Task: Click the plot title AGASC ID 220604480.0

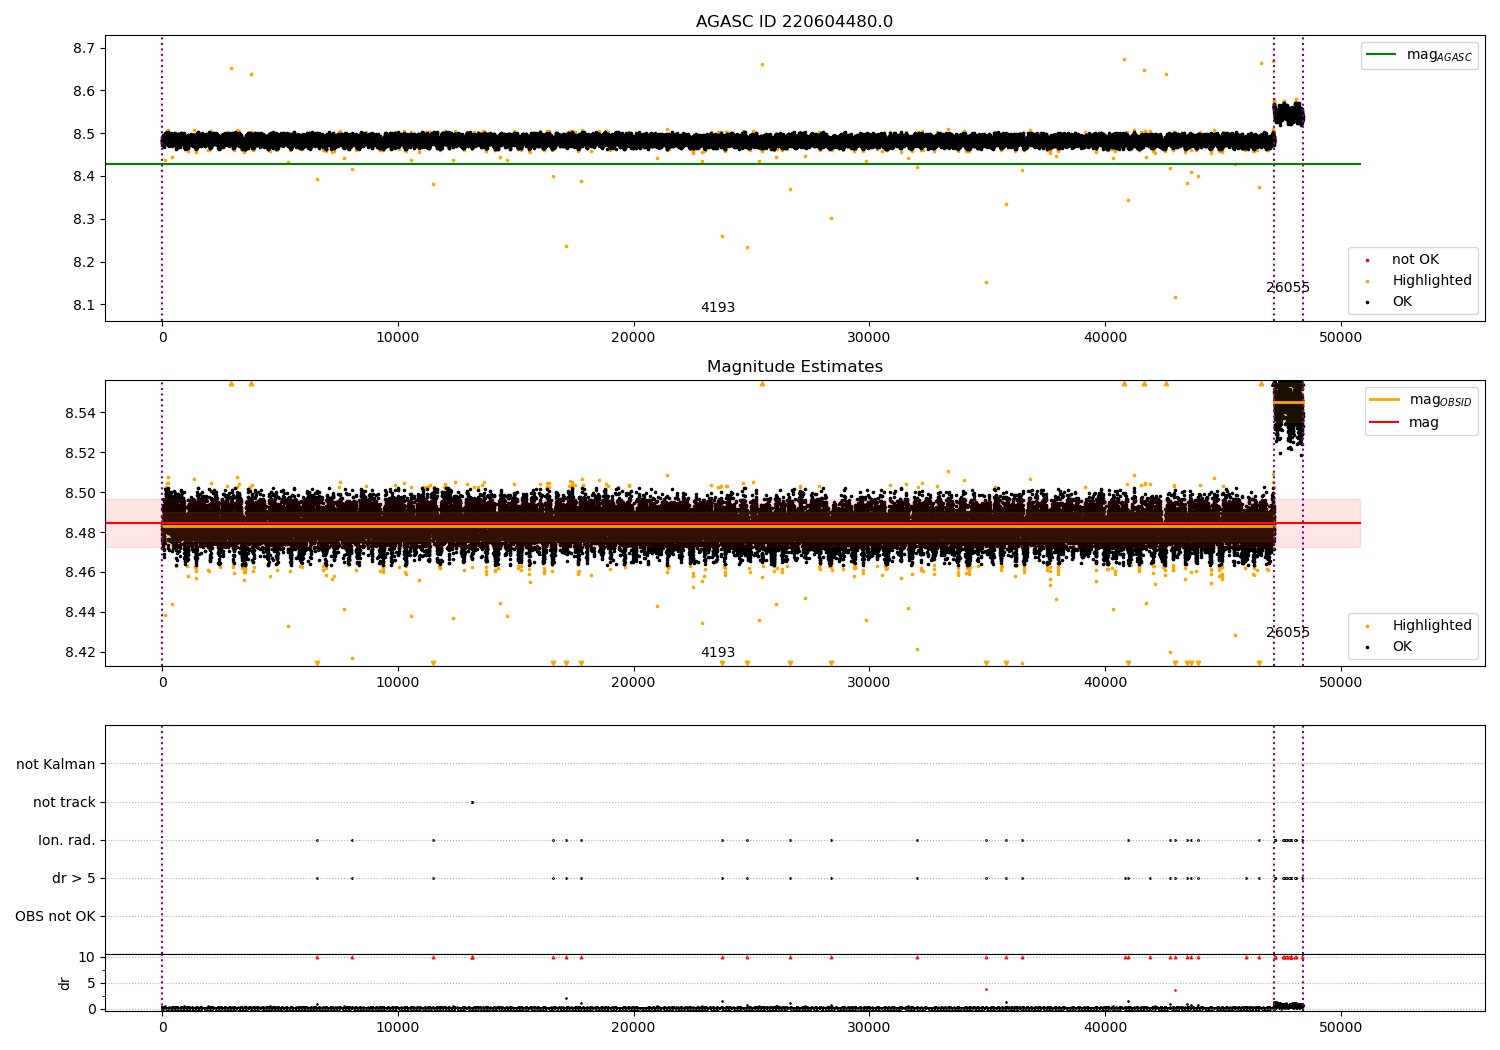Action: coord(794,22)
